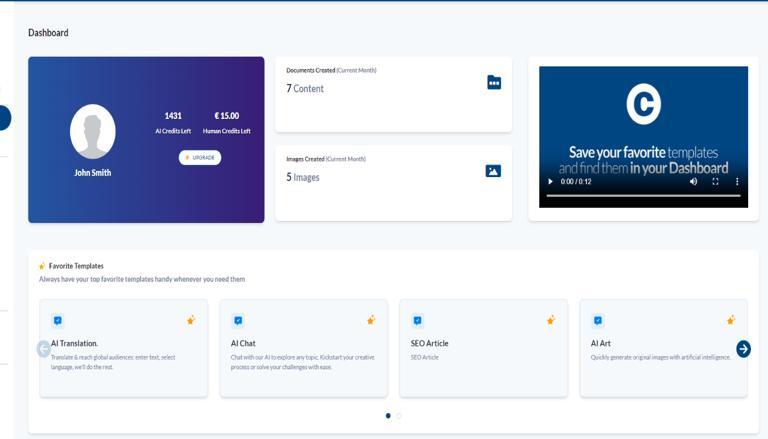Click the Documents Created folder icon
This screenshot has height=439, width=768.
[494, 82]
